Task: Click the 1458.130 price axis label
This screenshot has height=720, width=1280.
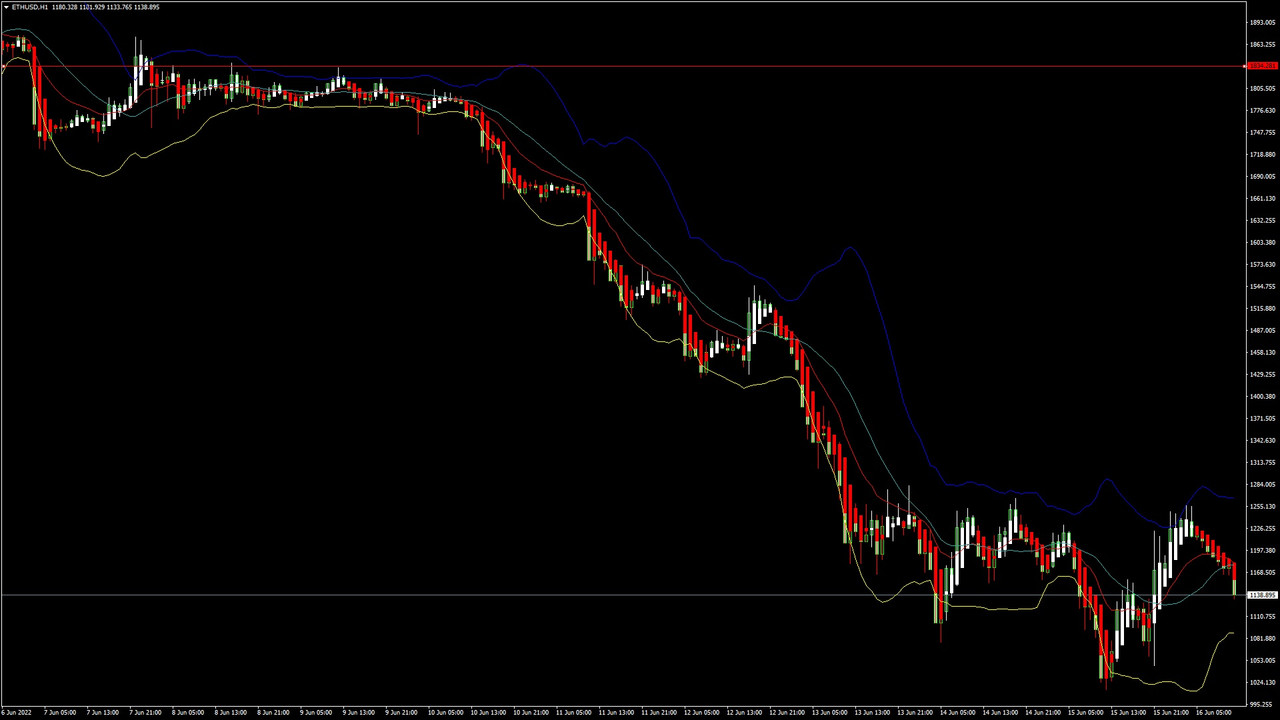Action: point(1262,352)
